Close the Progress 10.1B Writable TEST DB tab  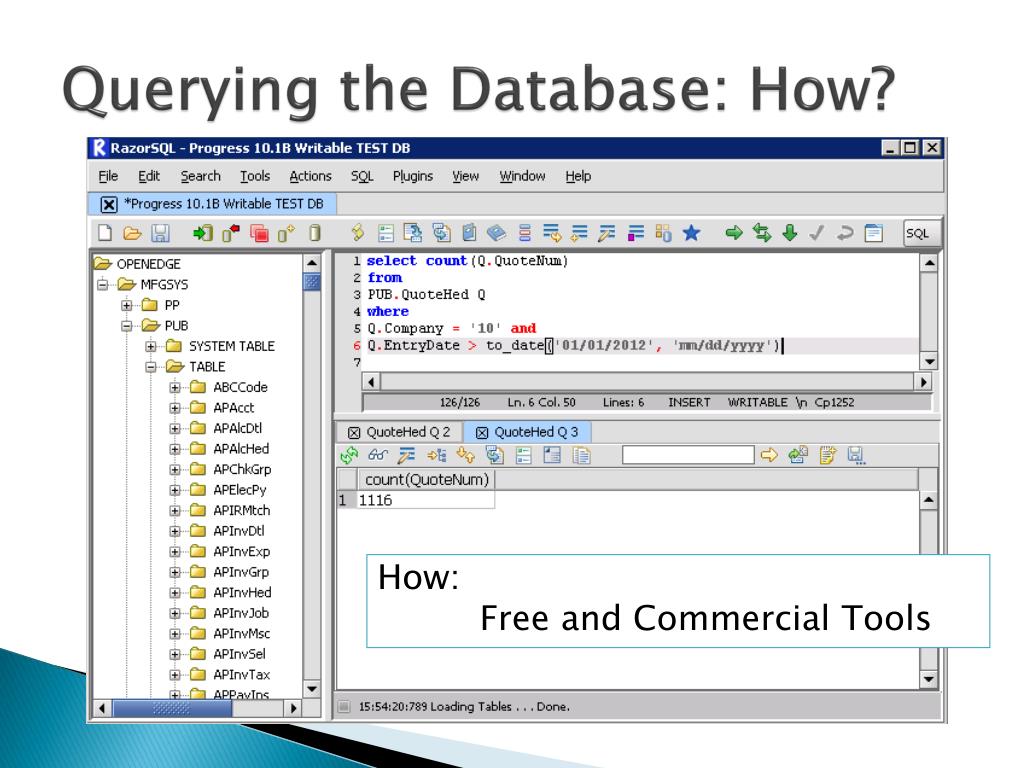click(x=109, y=204)
